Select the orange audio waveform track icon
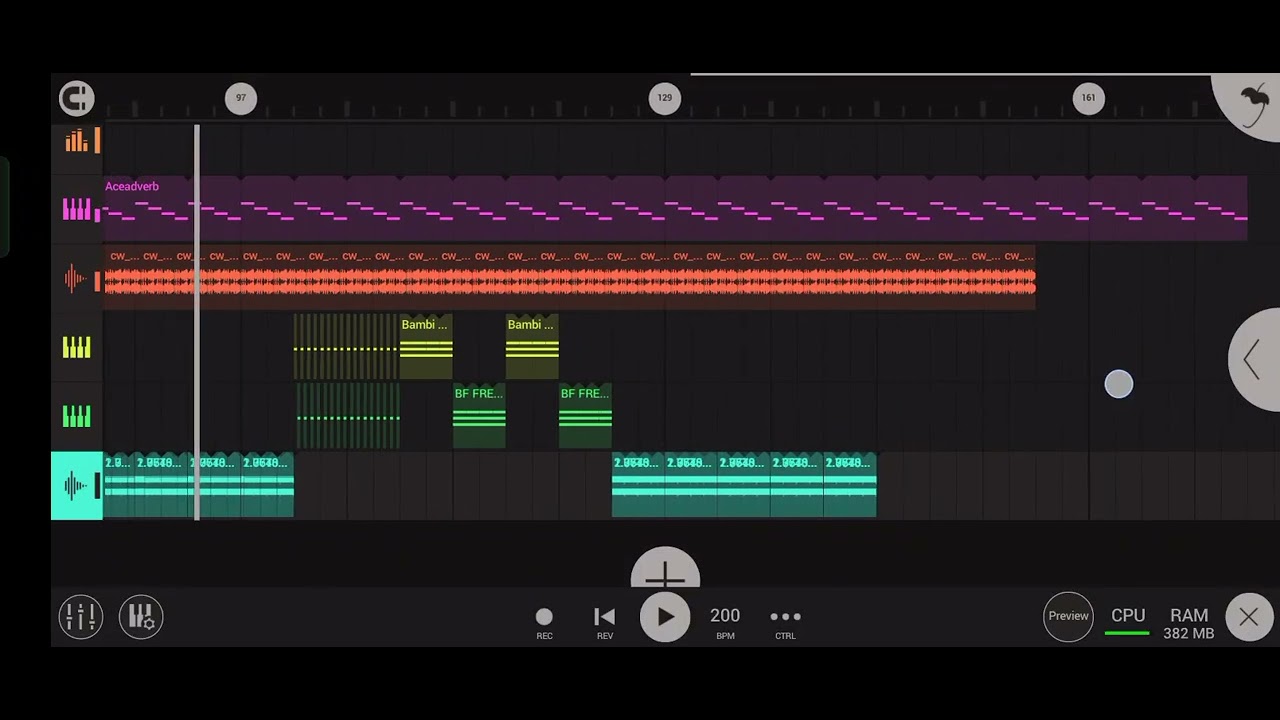This screenshot has height=720, width=1280. click(x=78, y=279)
